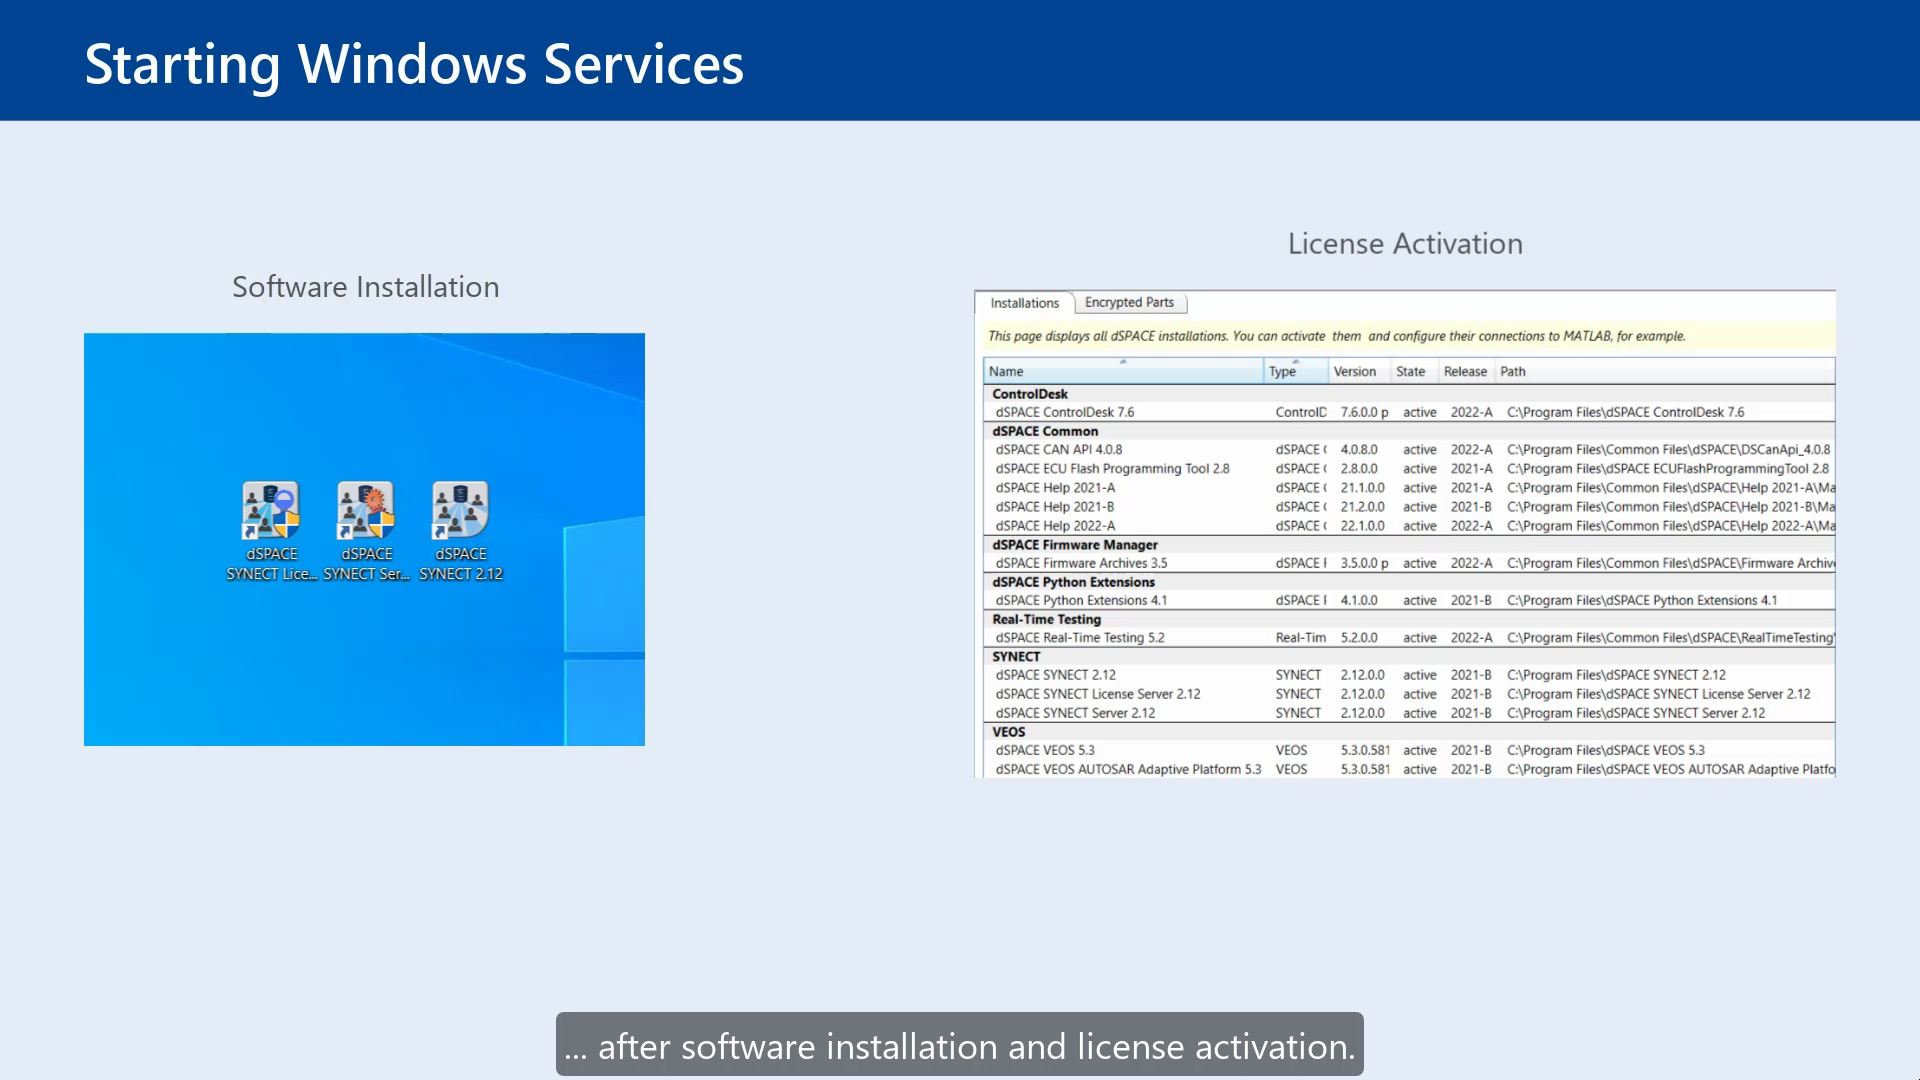Select the SYNECT group header
The image size is (1920, 1080).
tap(1409, 657)
